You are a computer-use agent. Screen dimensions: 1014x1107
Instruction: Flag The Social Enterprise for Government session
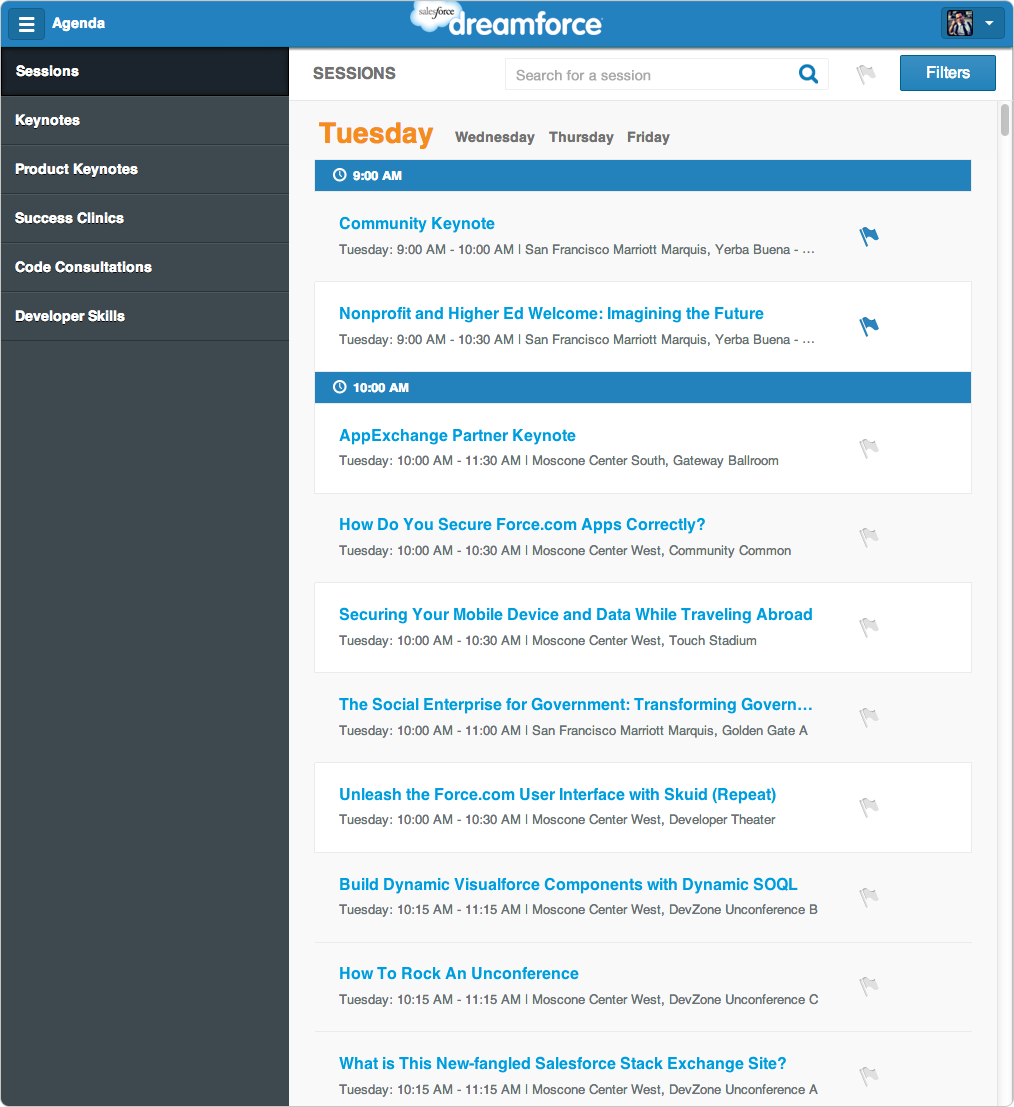869,717
